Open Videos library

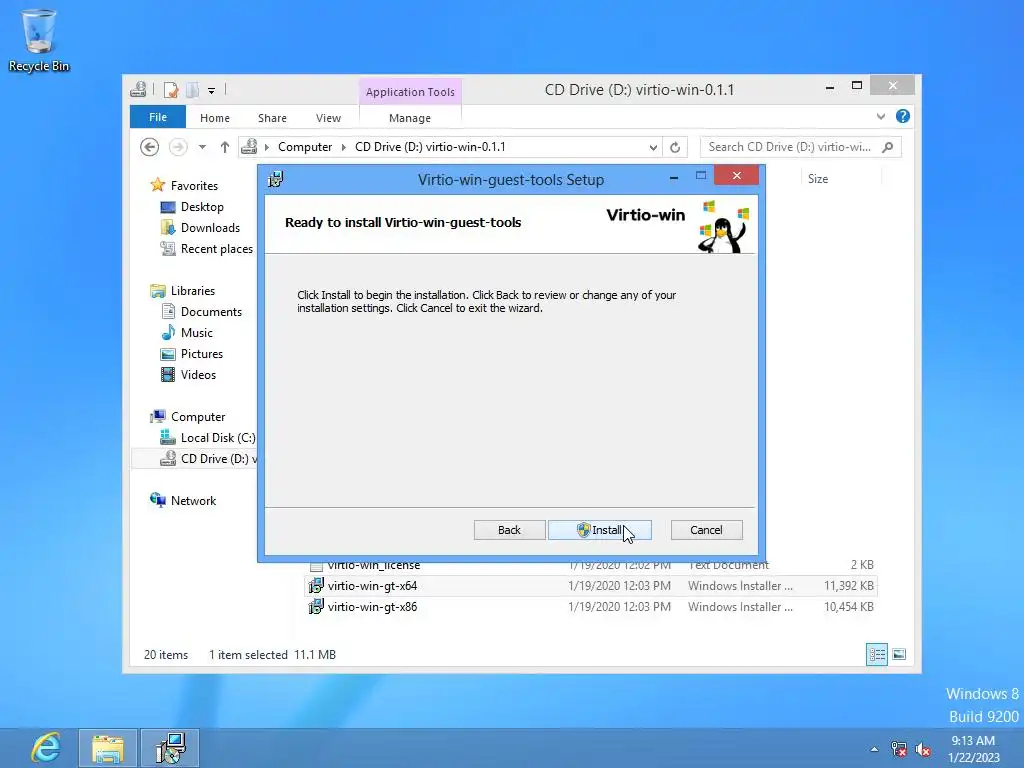[x=198, y=375]
